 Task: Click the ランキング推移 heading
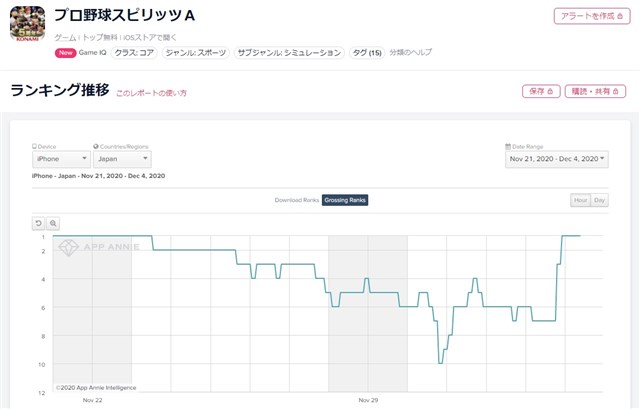60,90
